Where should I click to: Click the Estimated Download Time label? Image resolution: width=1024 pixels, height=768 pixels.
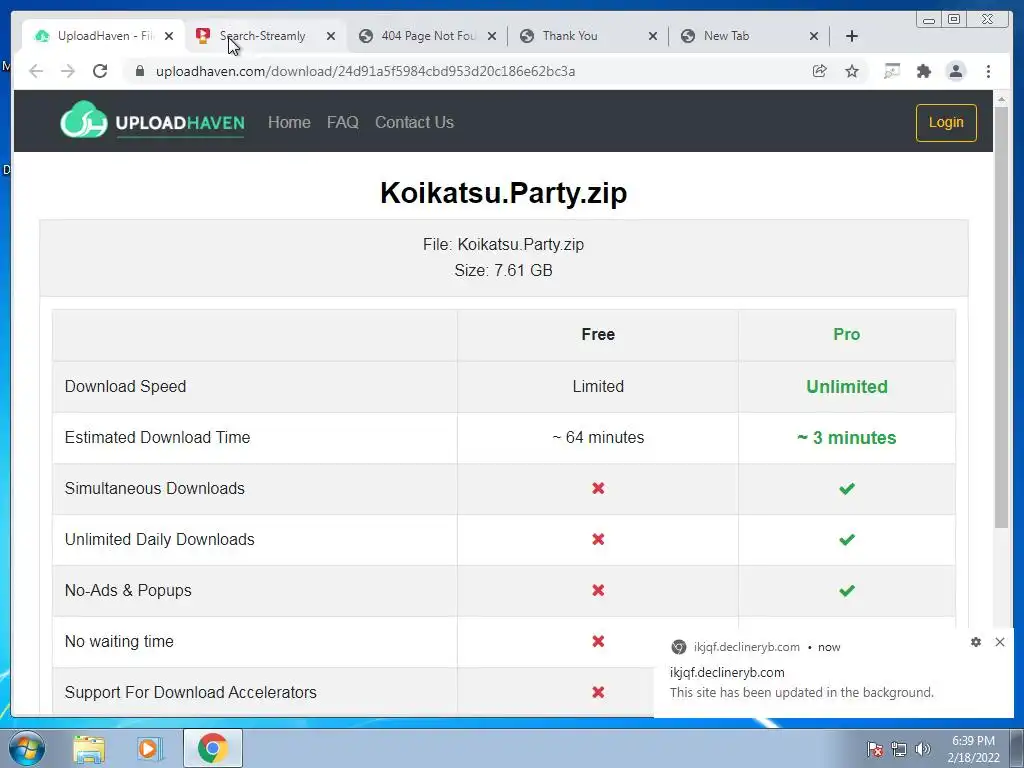(157, 438)
